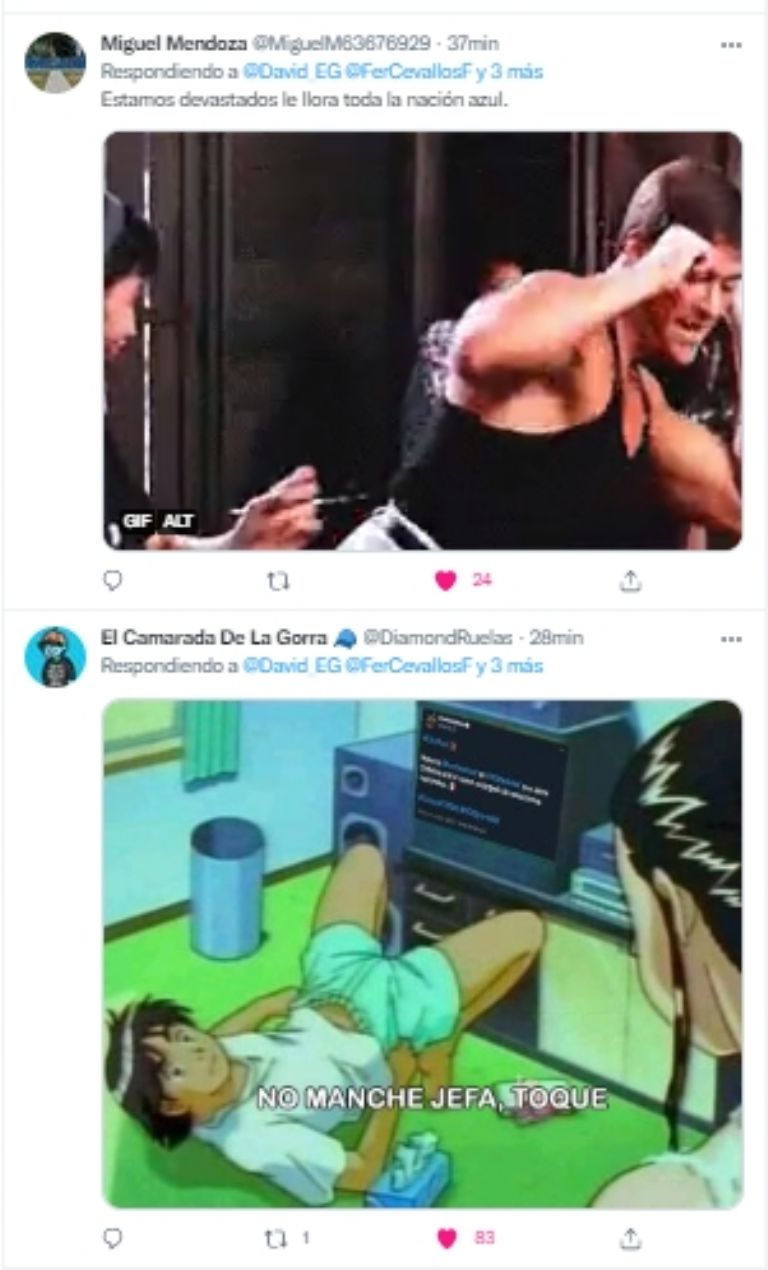The image size is (768, 1270).
Task: Share El Camarada De La Gorra's tweet
Action: pos(630,1238)
